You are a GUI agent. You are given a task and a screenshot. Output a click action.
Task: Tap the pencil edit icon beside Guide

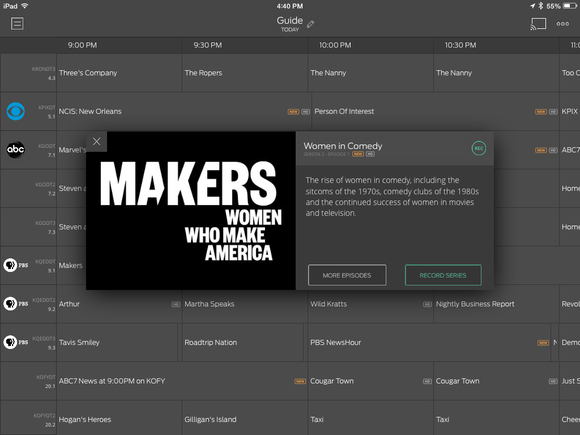coord(311,24)
